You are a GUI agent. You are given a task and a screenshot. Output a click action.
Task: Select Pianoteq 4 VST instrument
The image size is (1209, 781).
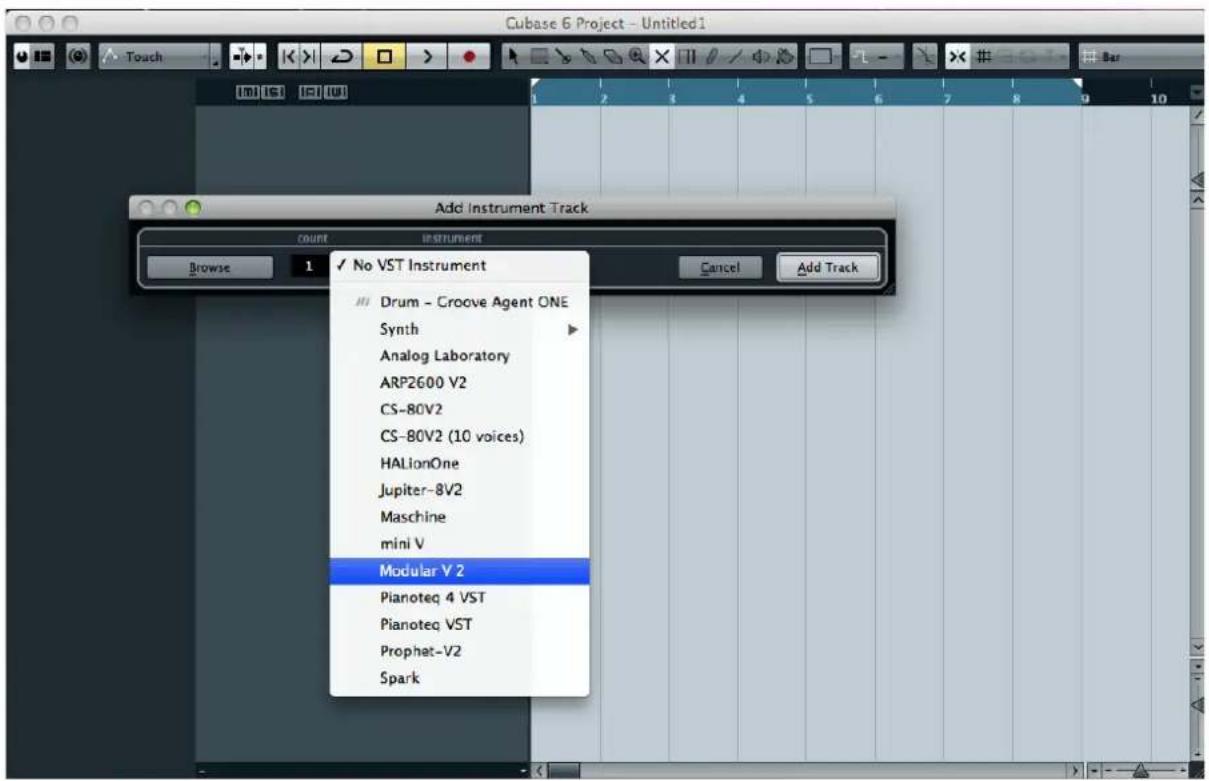[x=459, y=598]
